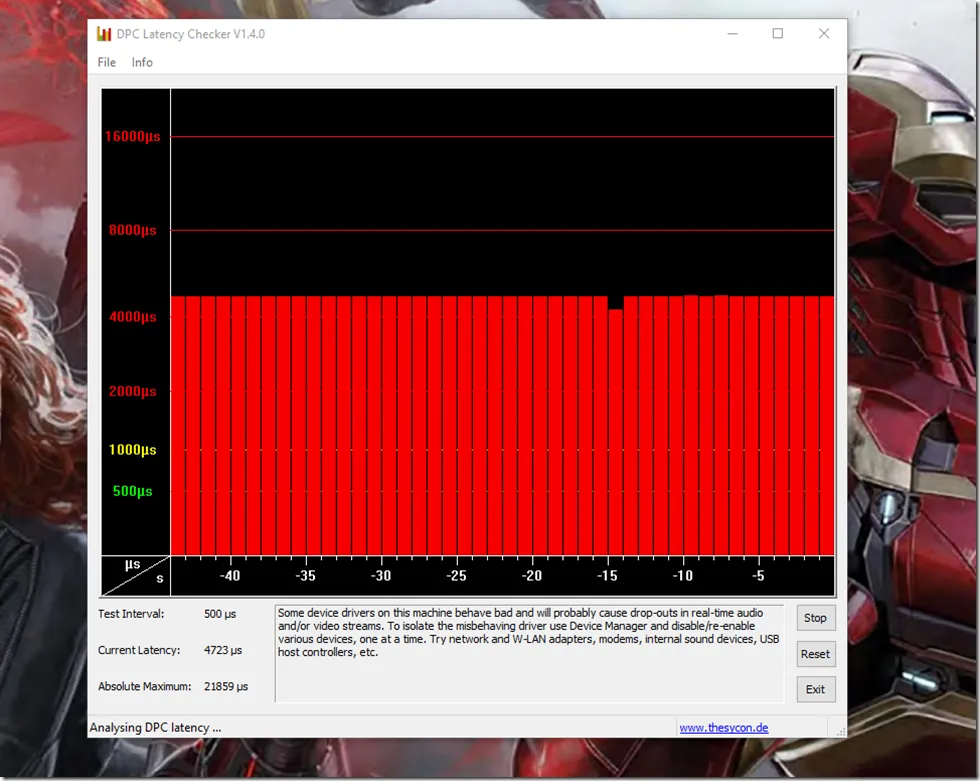Maximize the DPC Latency Checker window
The height and width of the screenshot is (781, 980).
coord(778,34)
